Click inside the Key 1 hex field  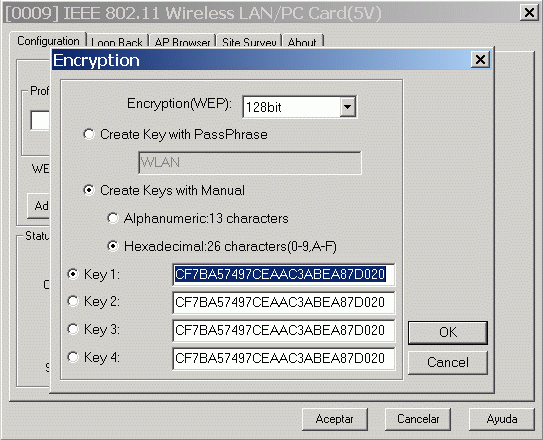pyautogui.click(x=283, y=275)
